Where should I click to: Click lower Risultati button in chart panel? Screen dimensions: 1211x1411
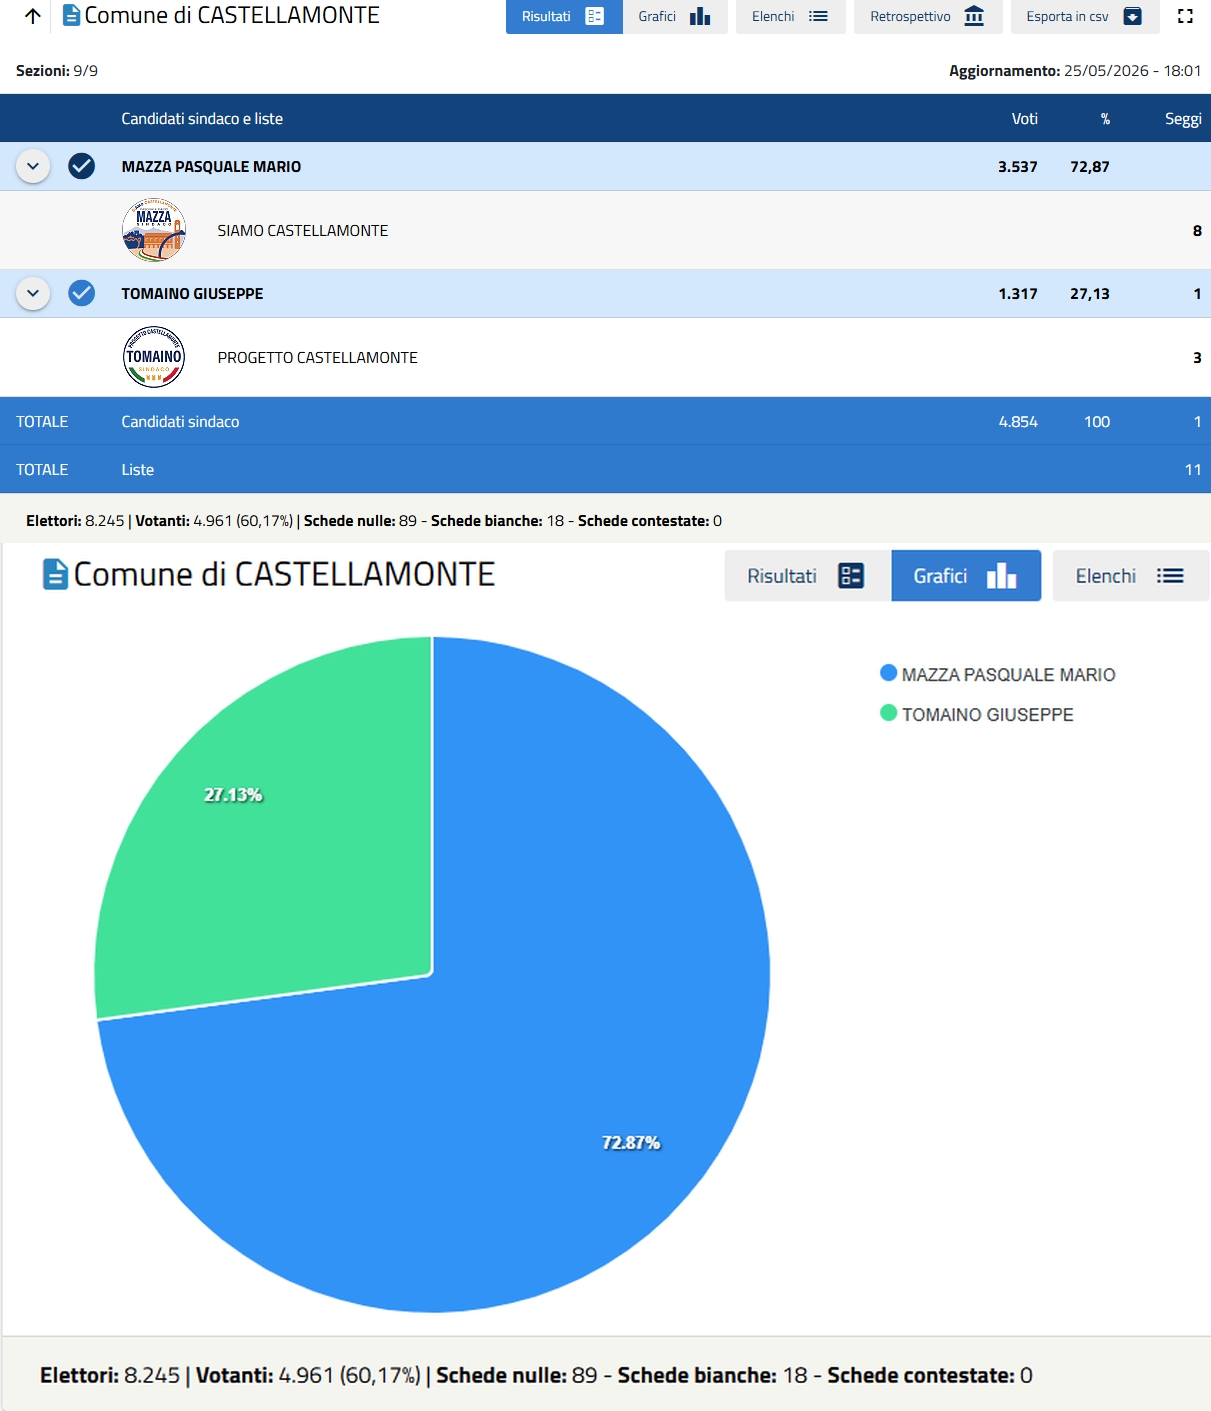pos(807,576)
